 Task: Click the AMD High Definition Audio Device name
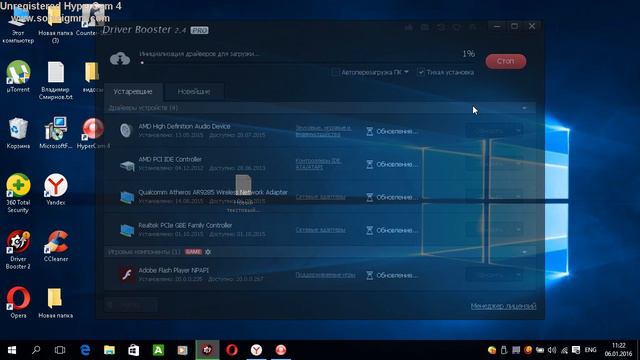(x=184, y=127)
